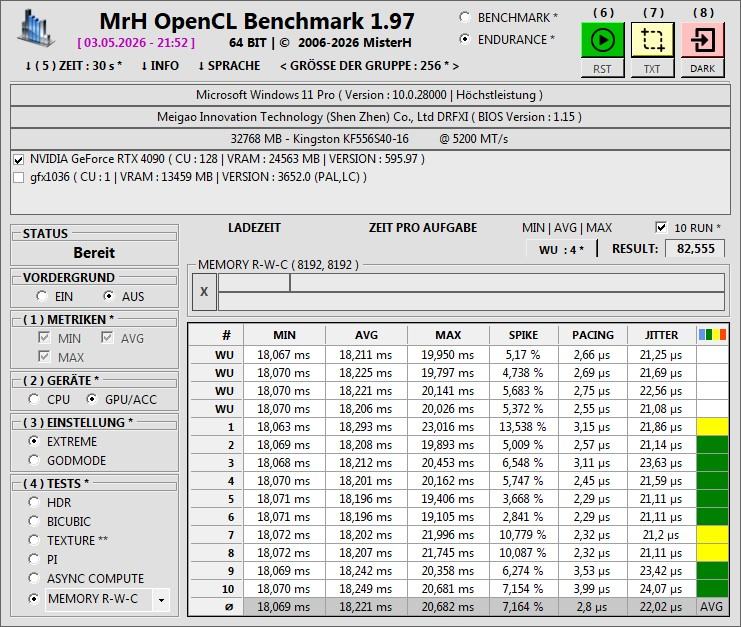Click the green status swatch in run 2
The width and height of the screenshot is (741, 627).
[712, 445]
